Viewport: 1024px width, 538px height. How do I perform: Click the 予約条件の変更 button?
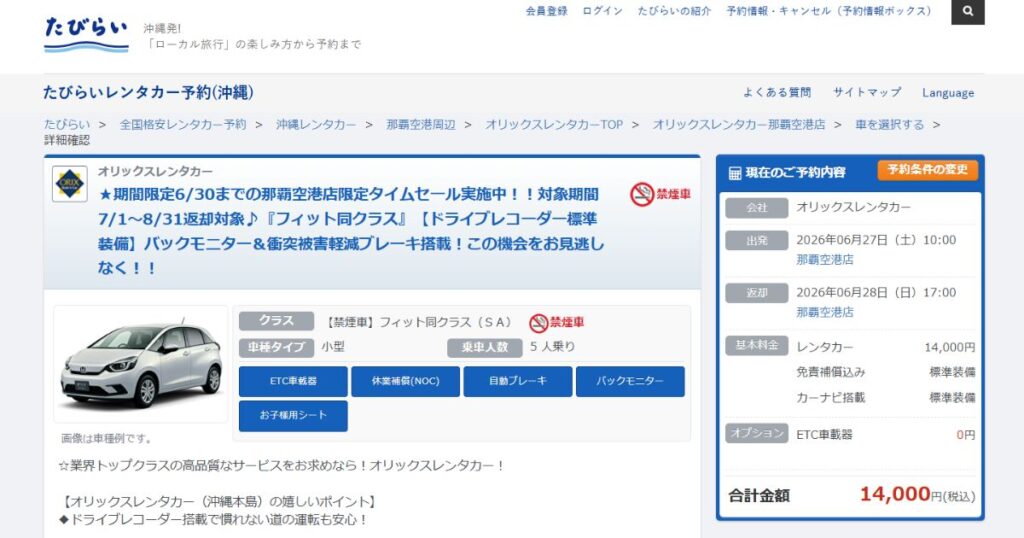(927, 170)
